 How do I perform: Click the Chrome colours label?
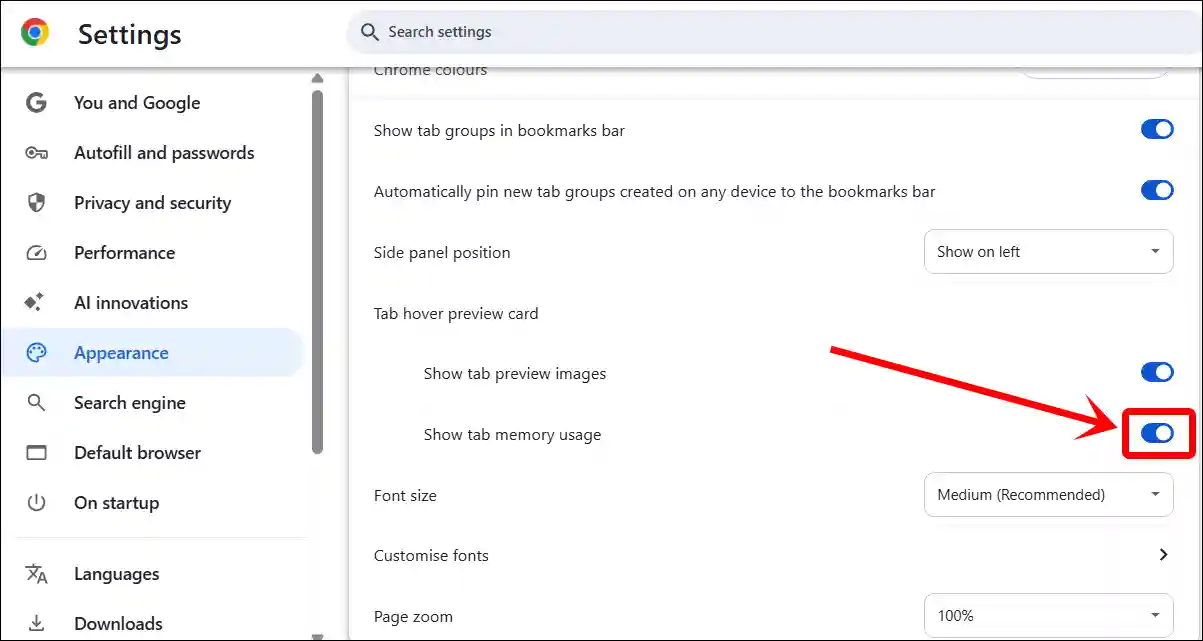[430, 70]
